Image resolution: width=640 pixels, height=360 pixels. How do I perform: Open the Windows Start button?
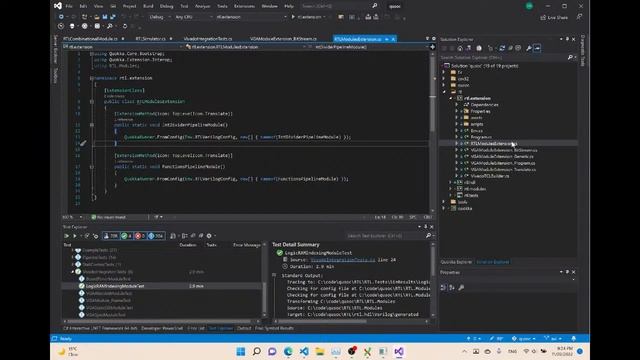[x=241, y=351]
